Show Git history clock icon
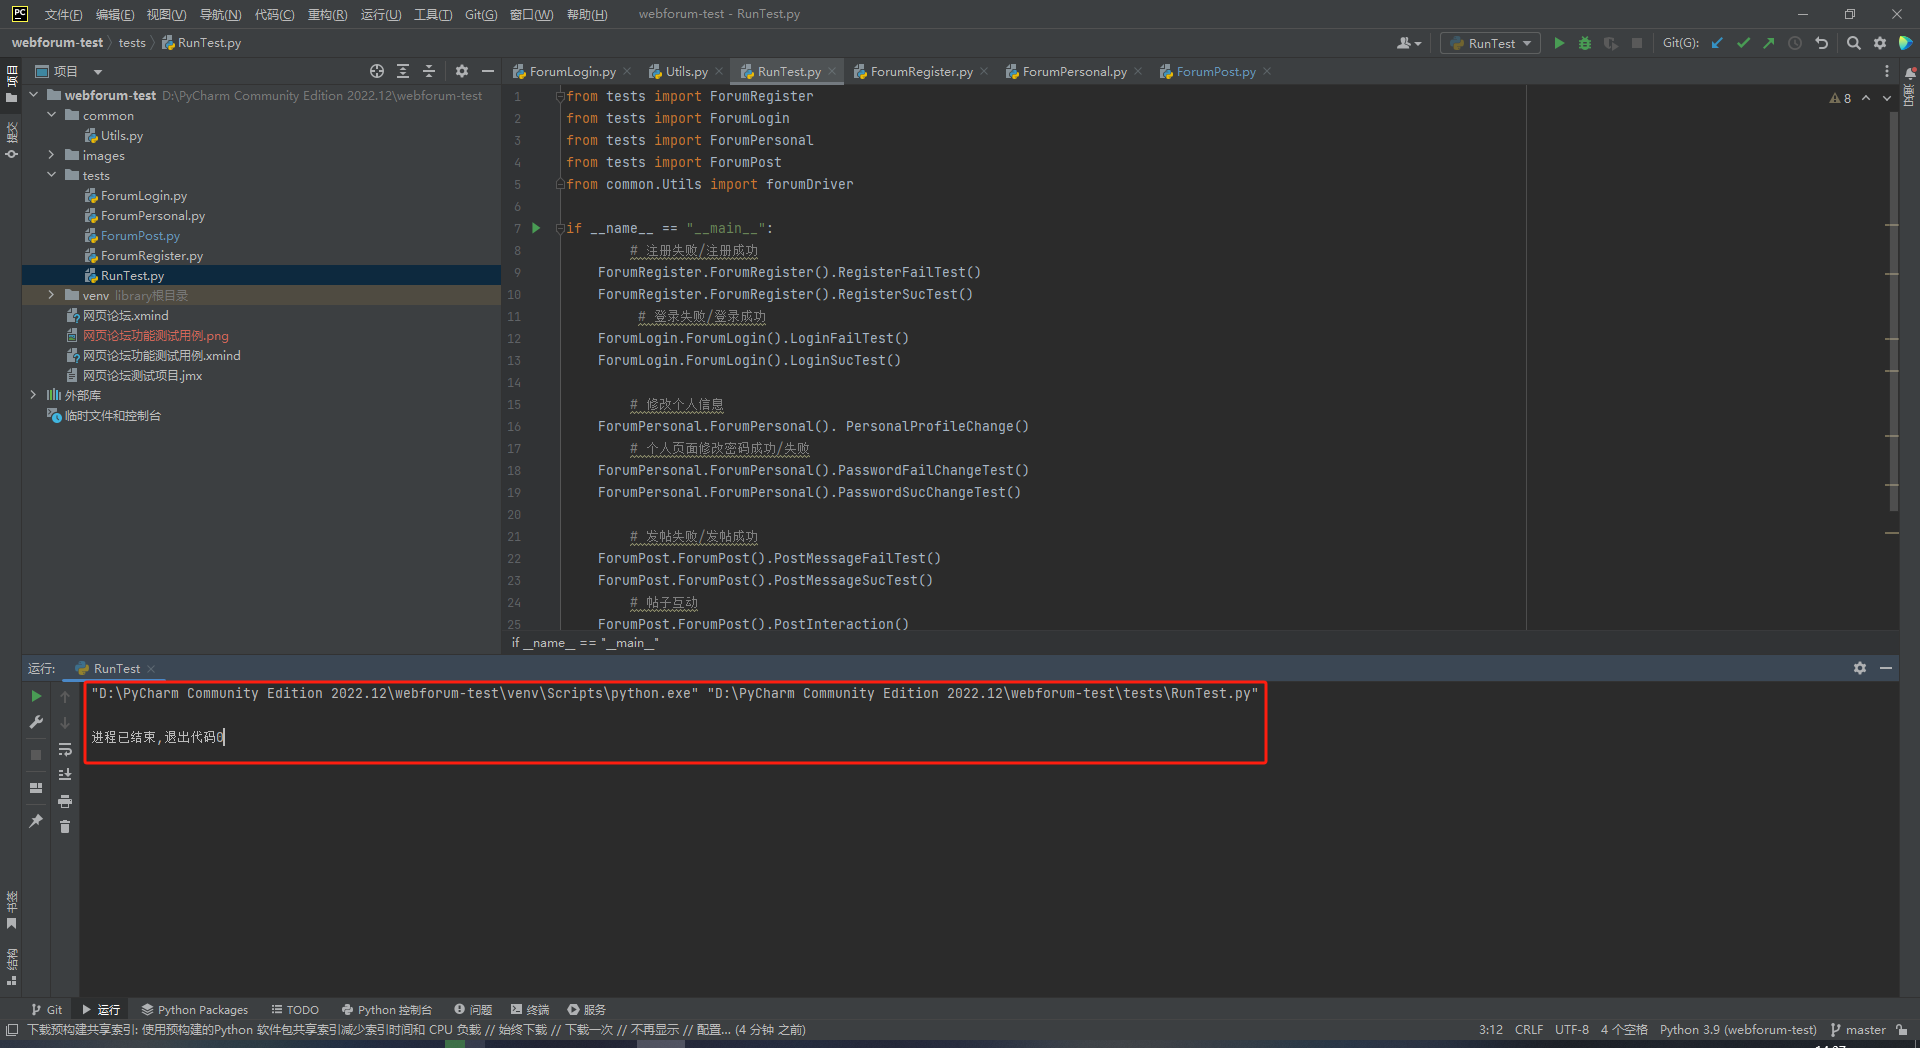Image resolution: width=1920 pixels, height=1048 pixels. click(1795, 43)
